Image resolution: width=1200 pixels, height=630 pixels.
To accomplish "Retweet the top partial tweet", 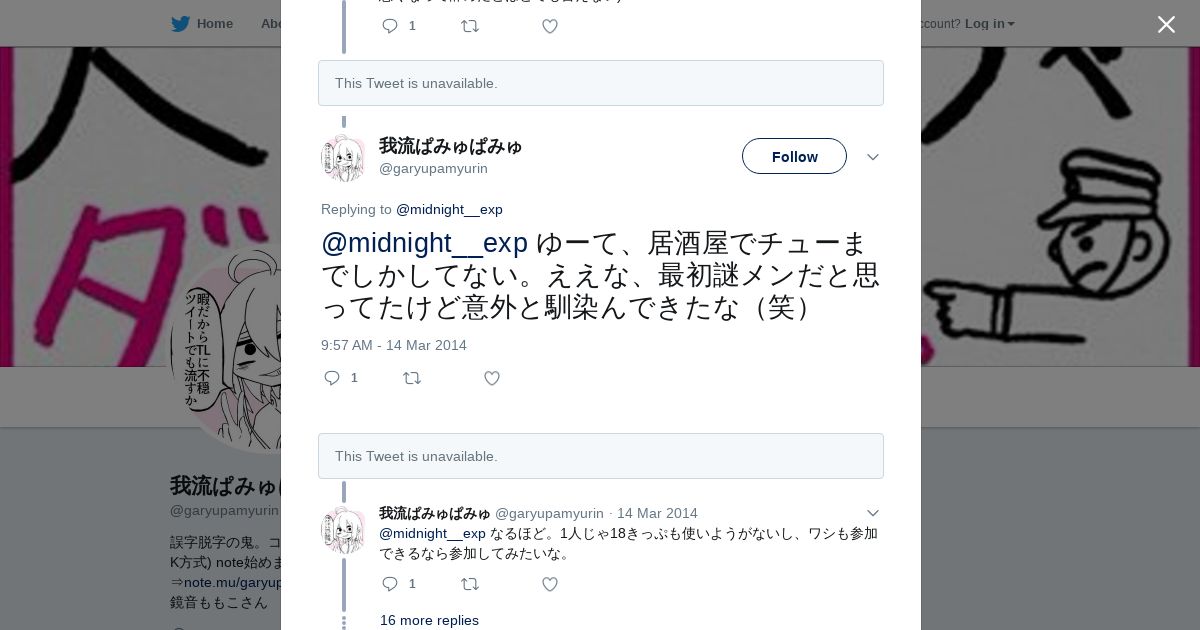I will [470, 26].
